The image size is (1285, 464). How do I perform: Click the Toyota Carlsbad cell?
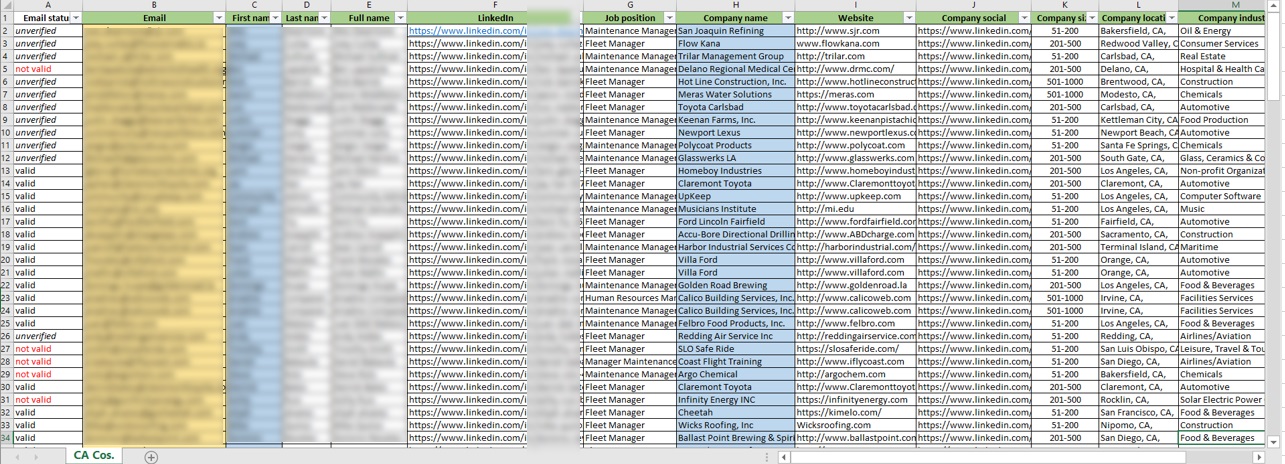point(735,107)
